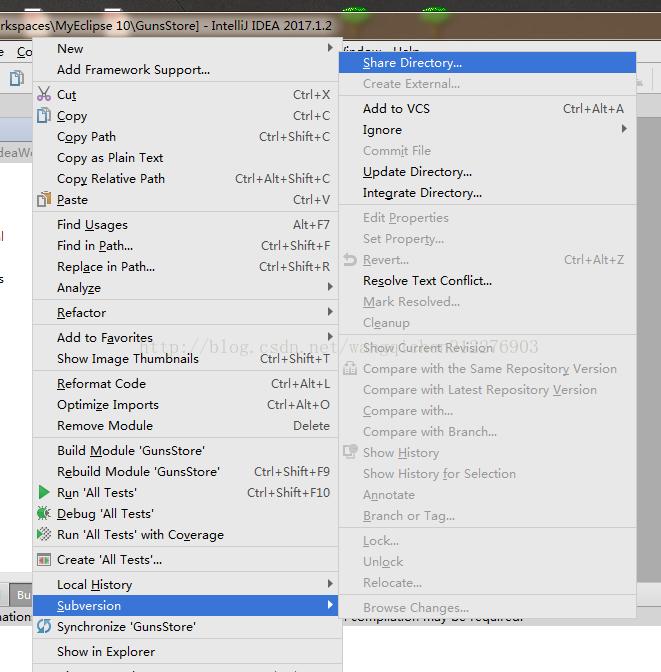Viewport: 661px width, 672px height.
Task: Click Show Current Revision entry
Action: (x=487, y=348)
